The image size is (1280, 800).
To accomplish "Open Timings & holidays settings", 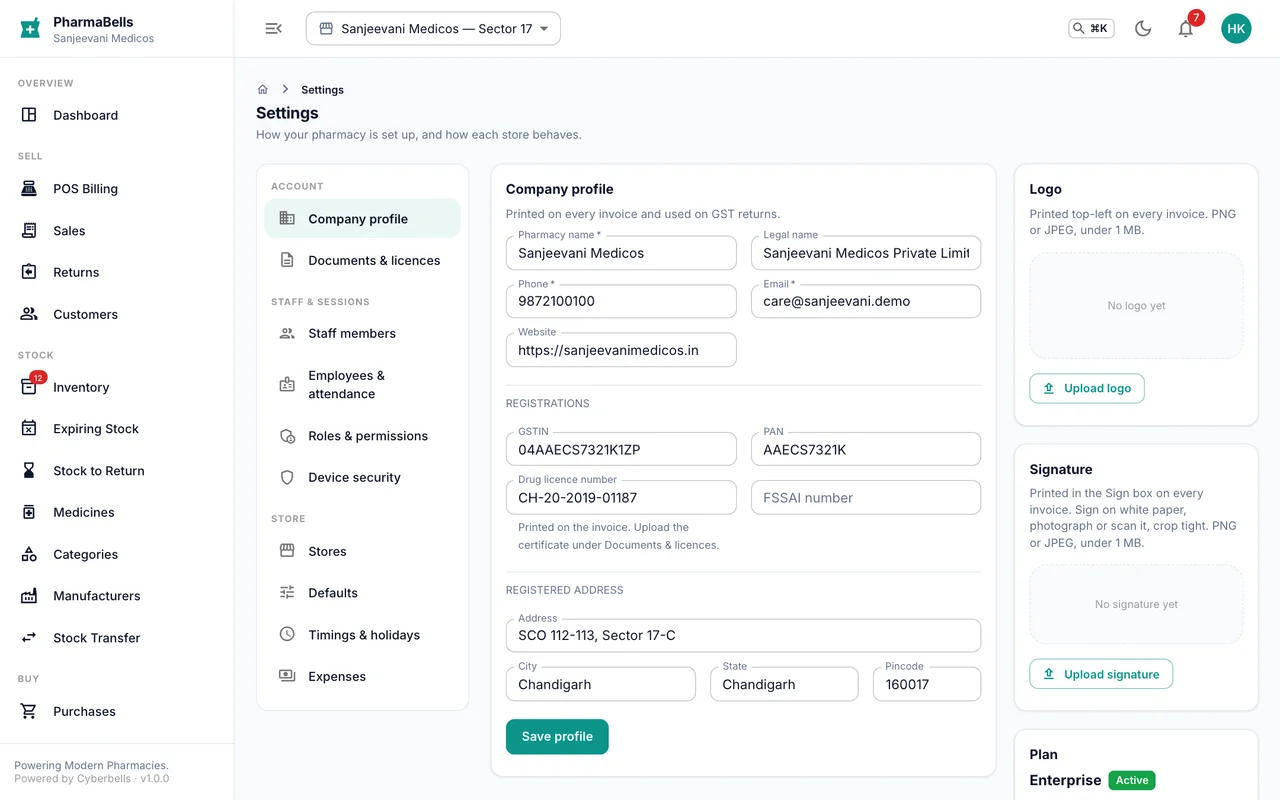I will coord(362,635).
